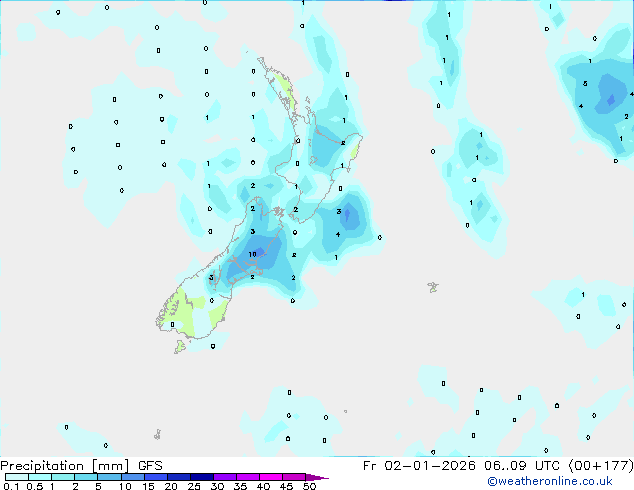This screenshot has width=634, height=490.
Task: Click the "0.5" legend scale label
Action: coord(35,486)
